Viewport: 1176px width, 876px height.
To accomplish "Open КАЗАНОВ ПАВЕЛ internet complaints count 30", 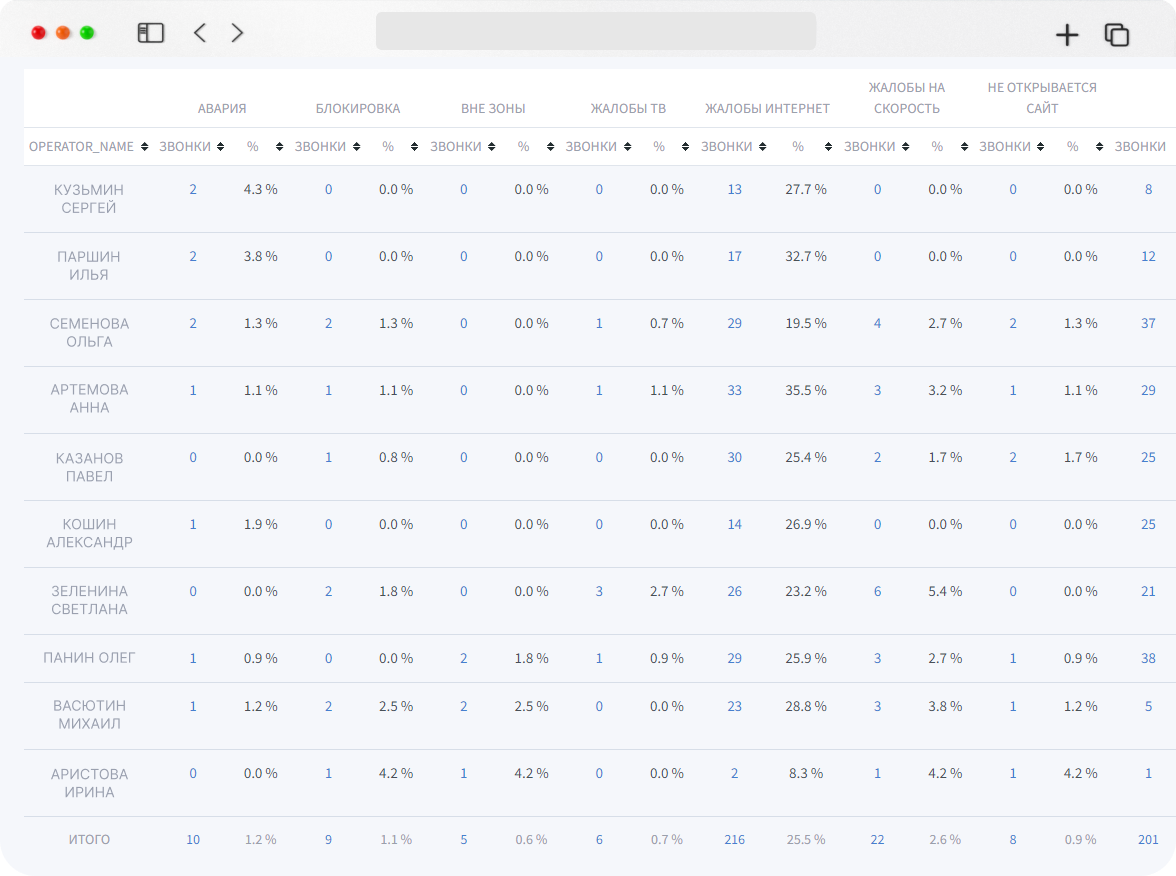I will (x=734, y=458).
